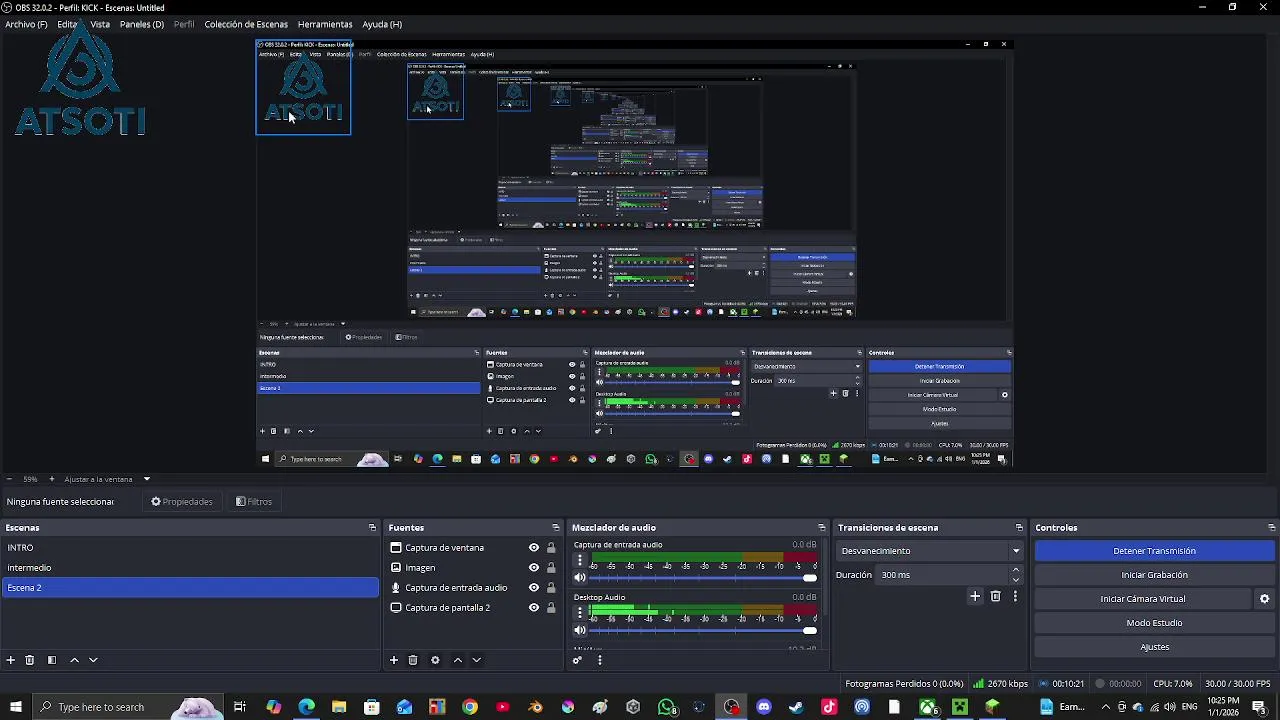Screen dimensions: 1280x720
Task: Lock Captura de entrada audio source
Action: coord(551,588)
